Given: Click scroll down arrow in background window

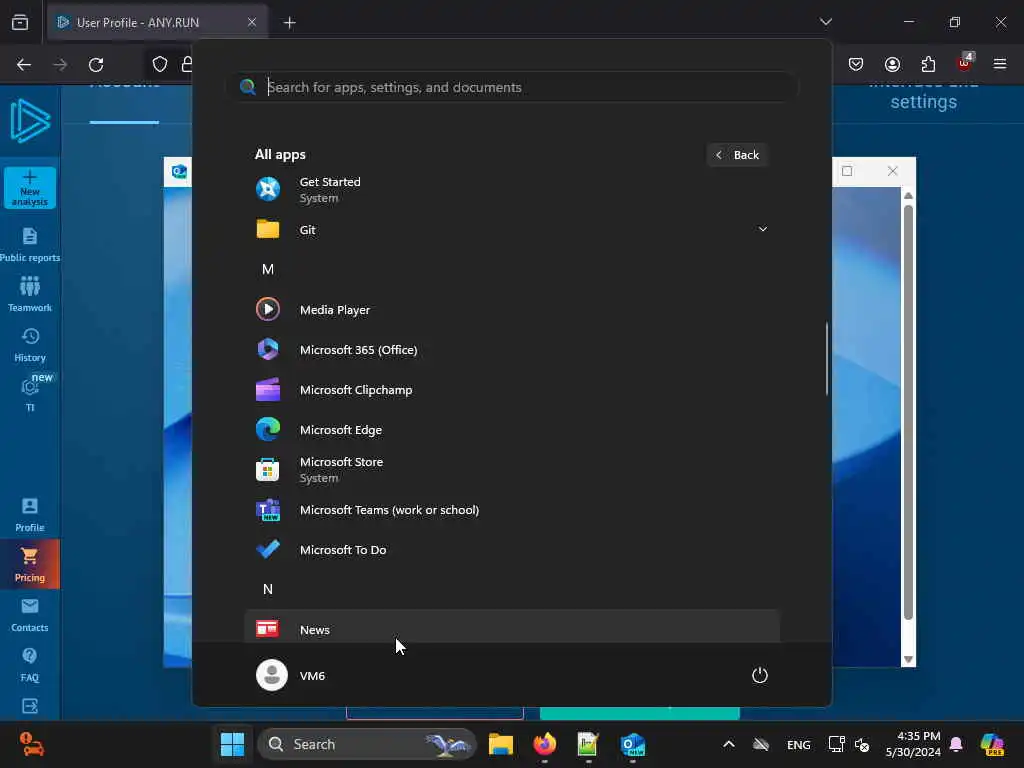Looking at the screenshot, I should 908,660.
